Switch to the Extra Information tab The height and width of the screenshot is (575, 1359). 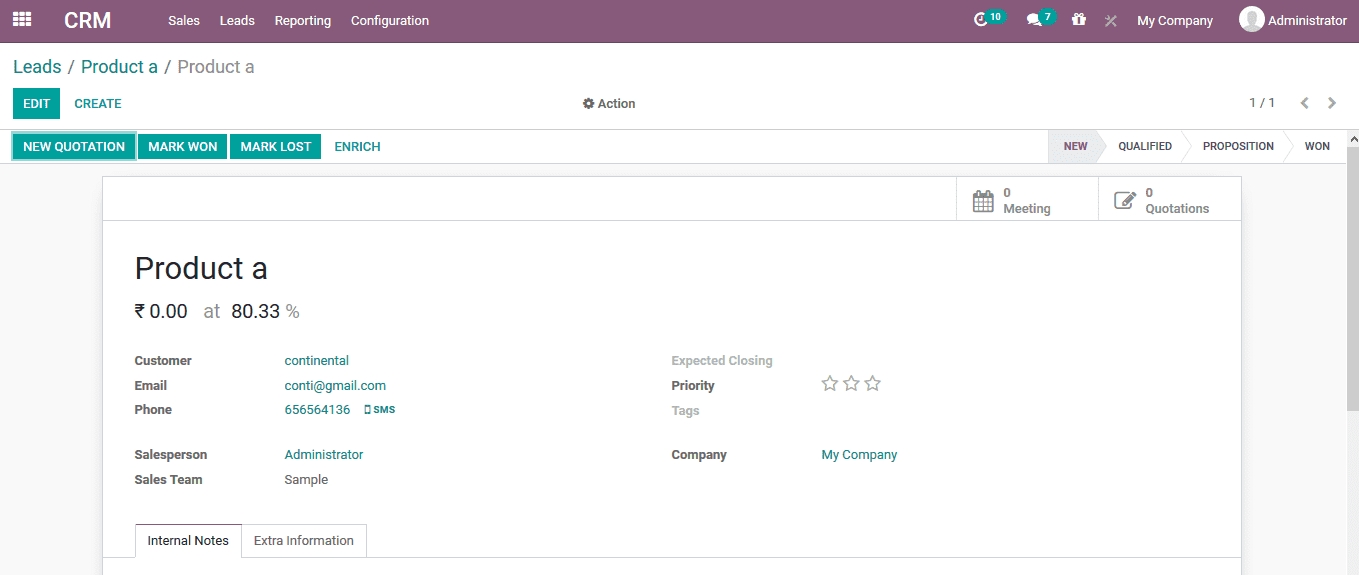303,541
